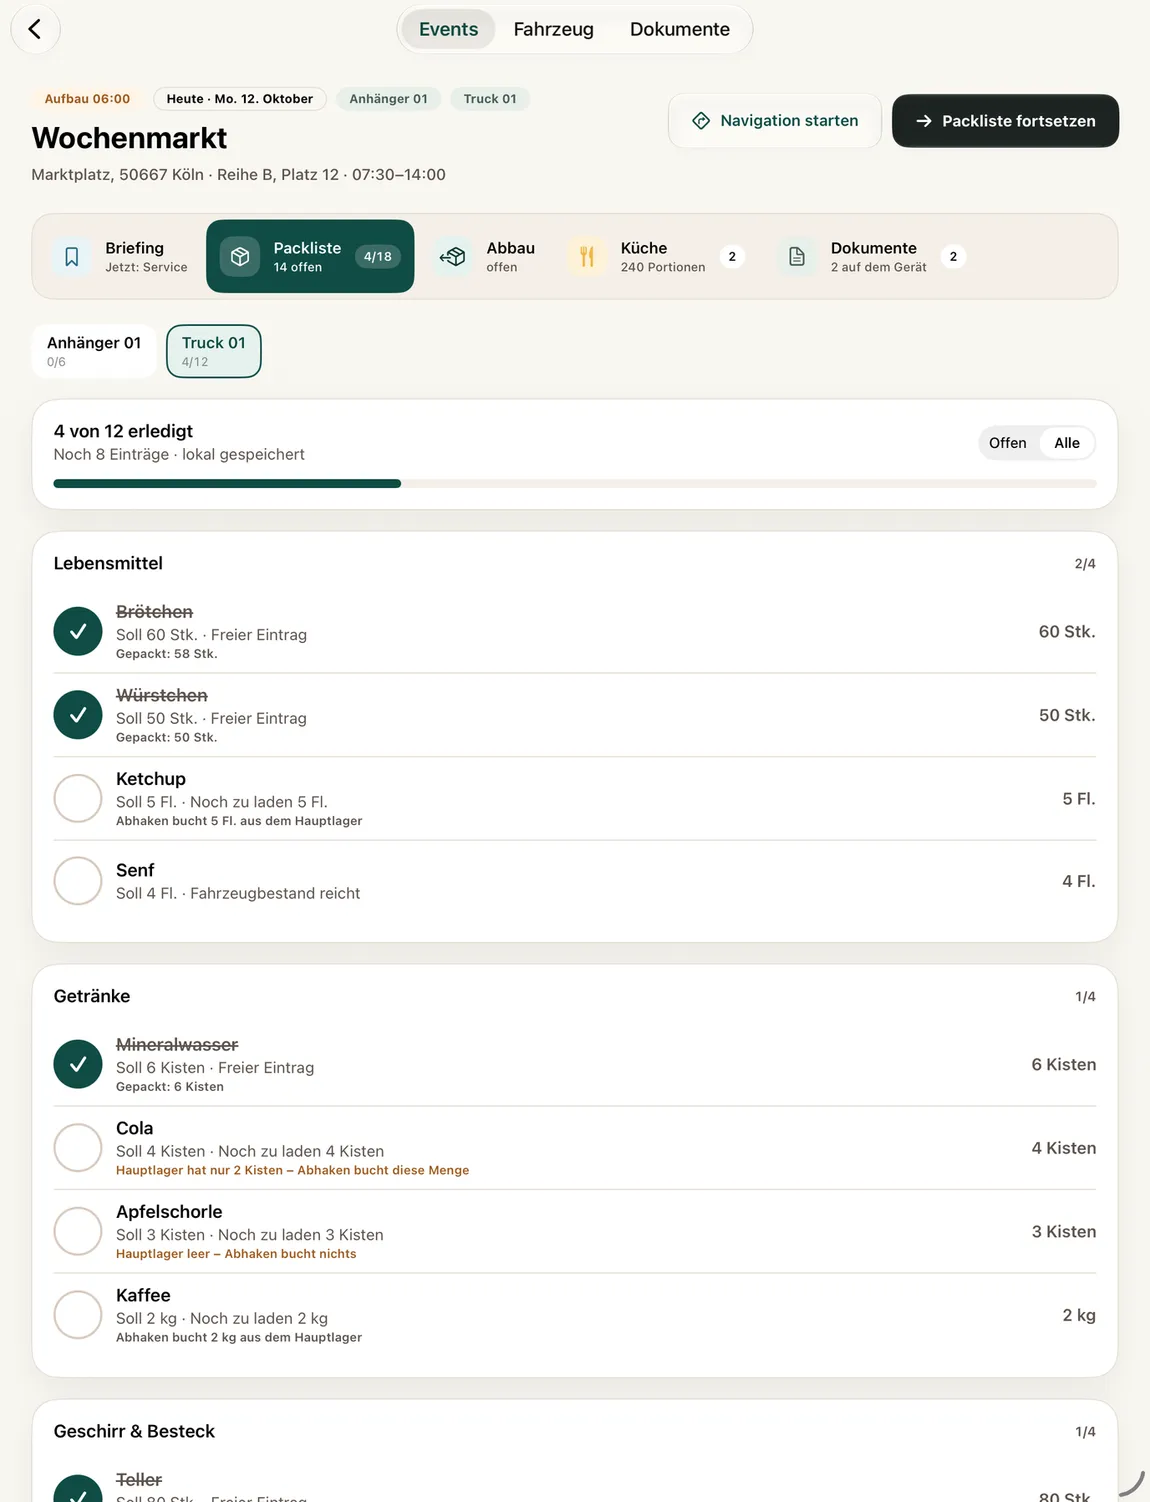Screen dimensions: 1150x1502
Task: Click the Heute Mo. 12. Oktober chip
Action: pos(240,99)
